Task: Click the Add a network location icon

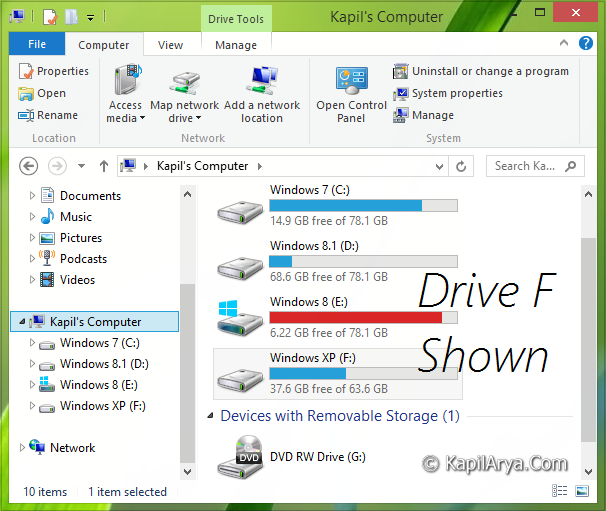Action: pyautogui.click(x=262, y=80)
